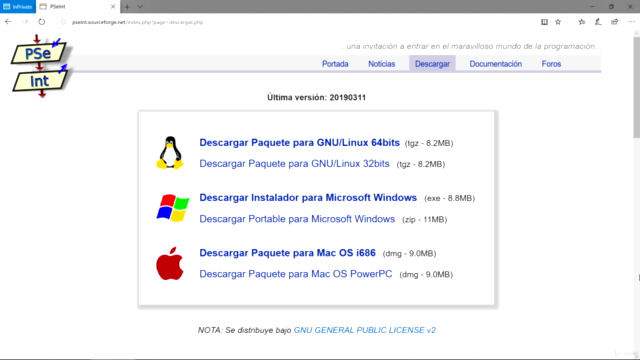Go back with the browser back arrow

[x=8, y=22]
